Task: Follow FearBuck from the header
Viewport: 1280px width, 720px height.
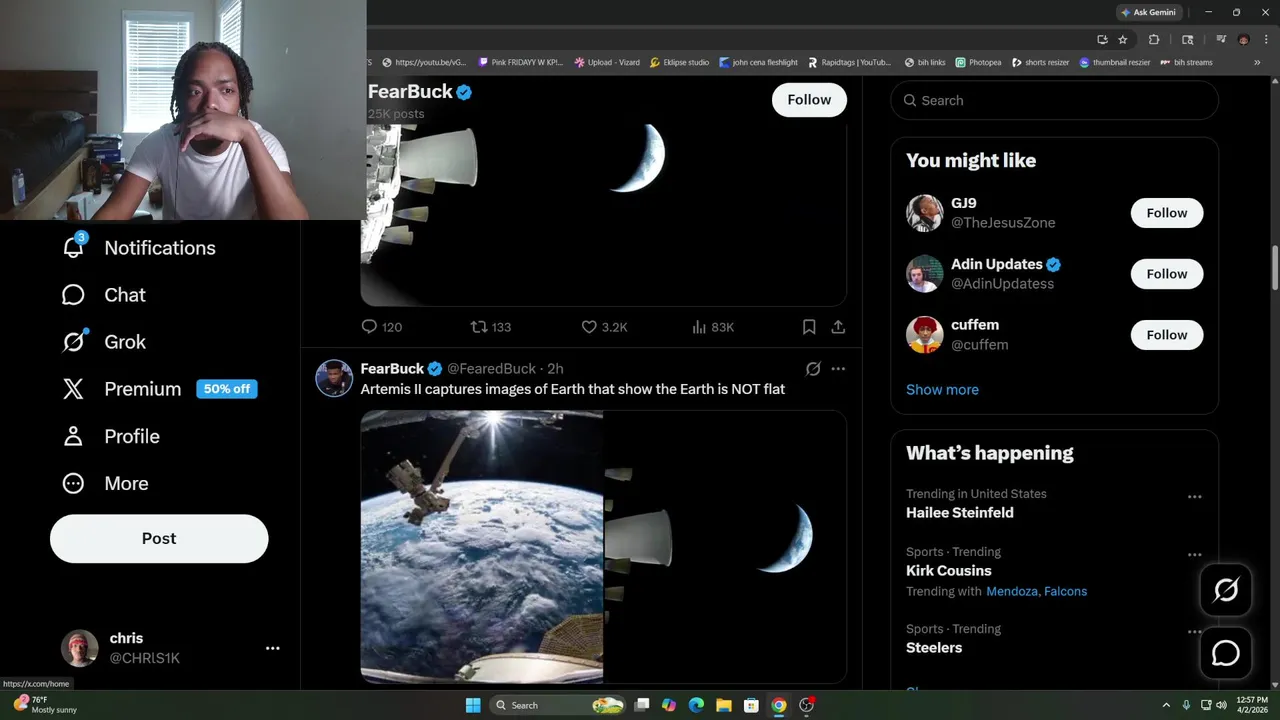Action: point(809,100)
